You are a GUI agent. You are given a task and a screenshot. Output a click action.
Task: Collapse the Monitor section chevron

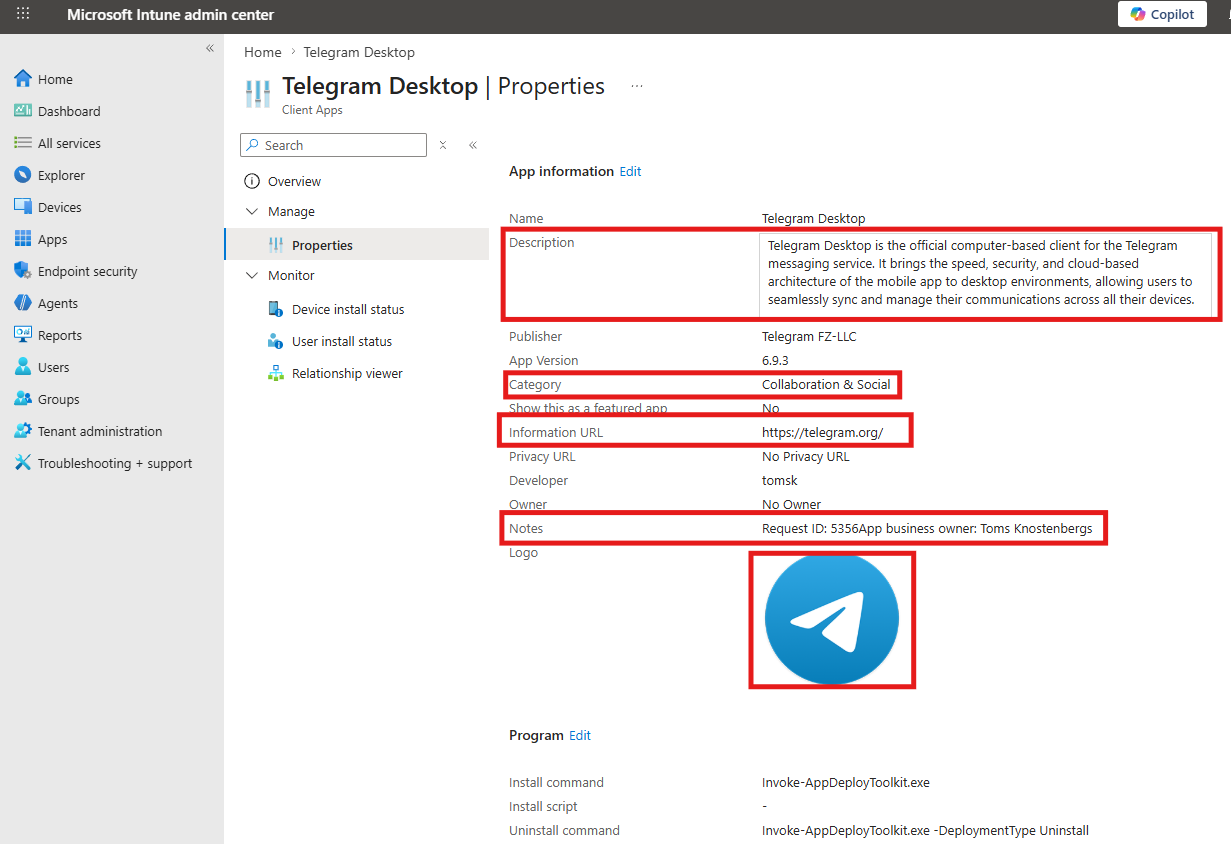pos(251,275)
